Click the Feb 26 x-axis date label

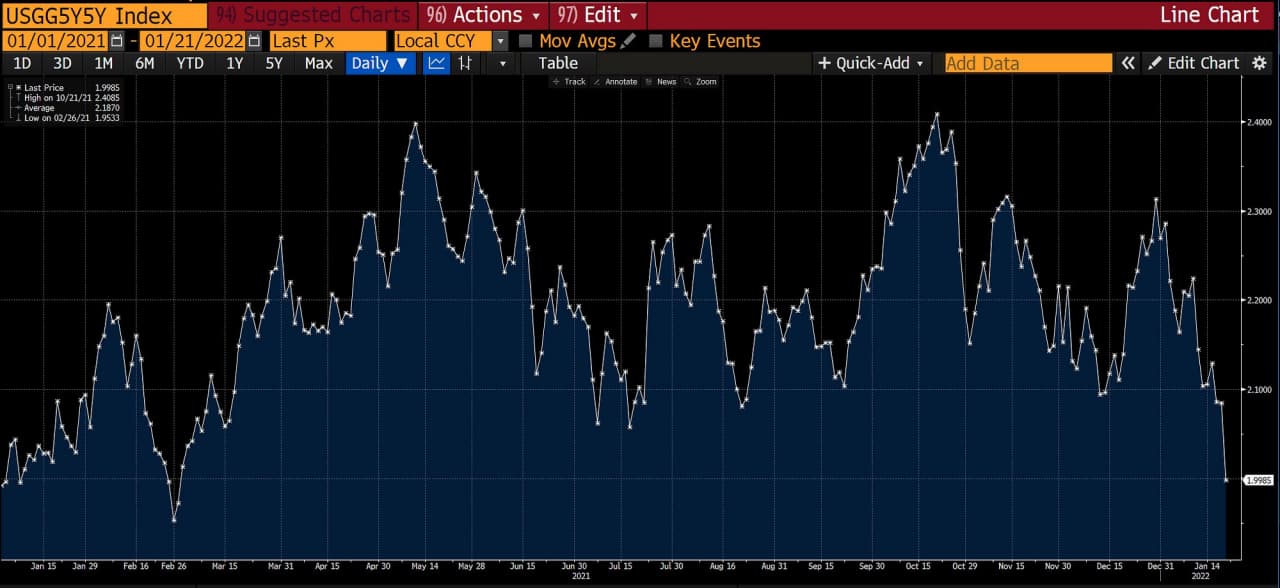point(174,566)
